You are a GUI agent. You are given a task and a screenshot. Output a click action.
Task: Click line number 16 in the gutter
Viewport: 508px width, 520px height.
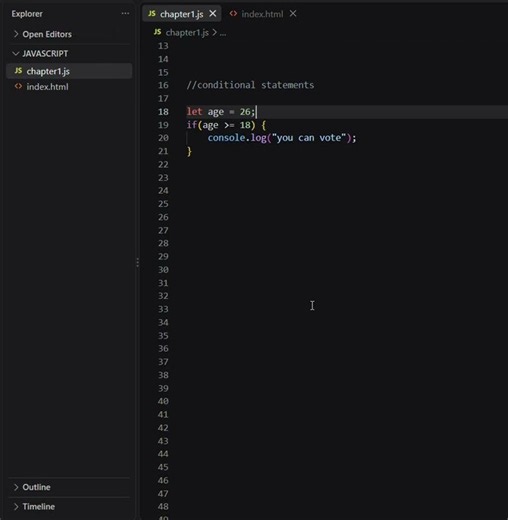coord(163,85)
